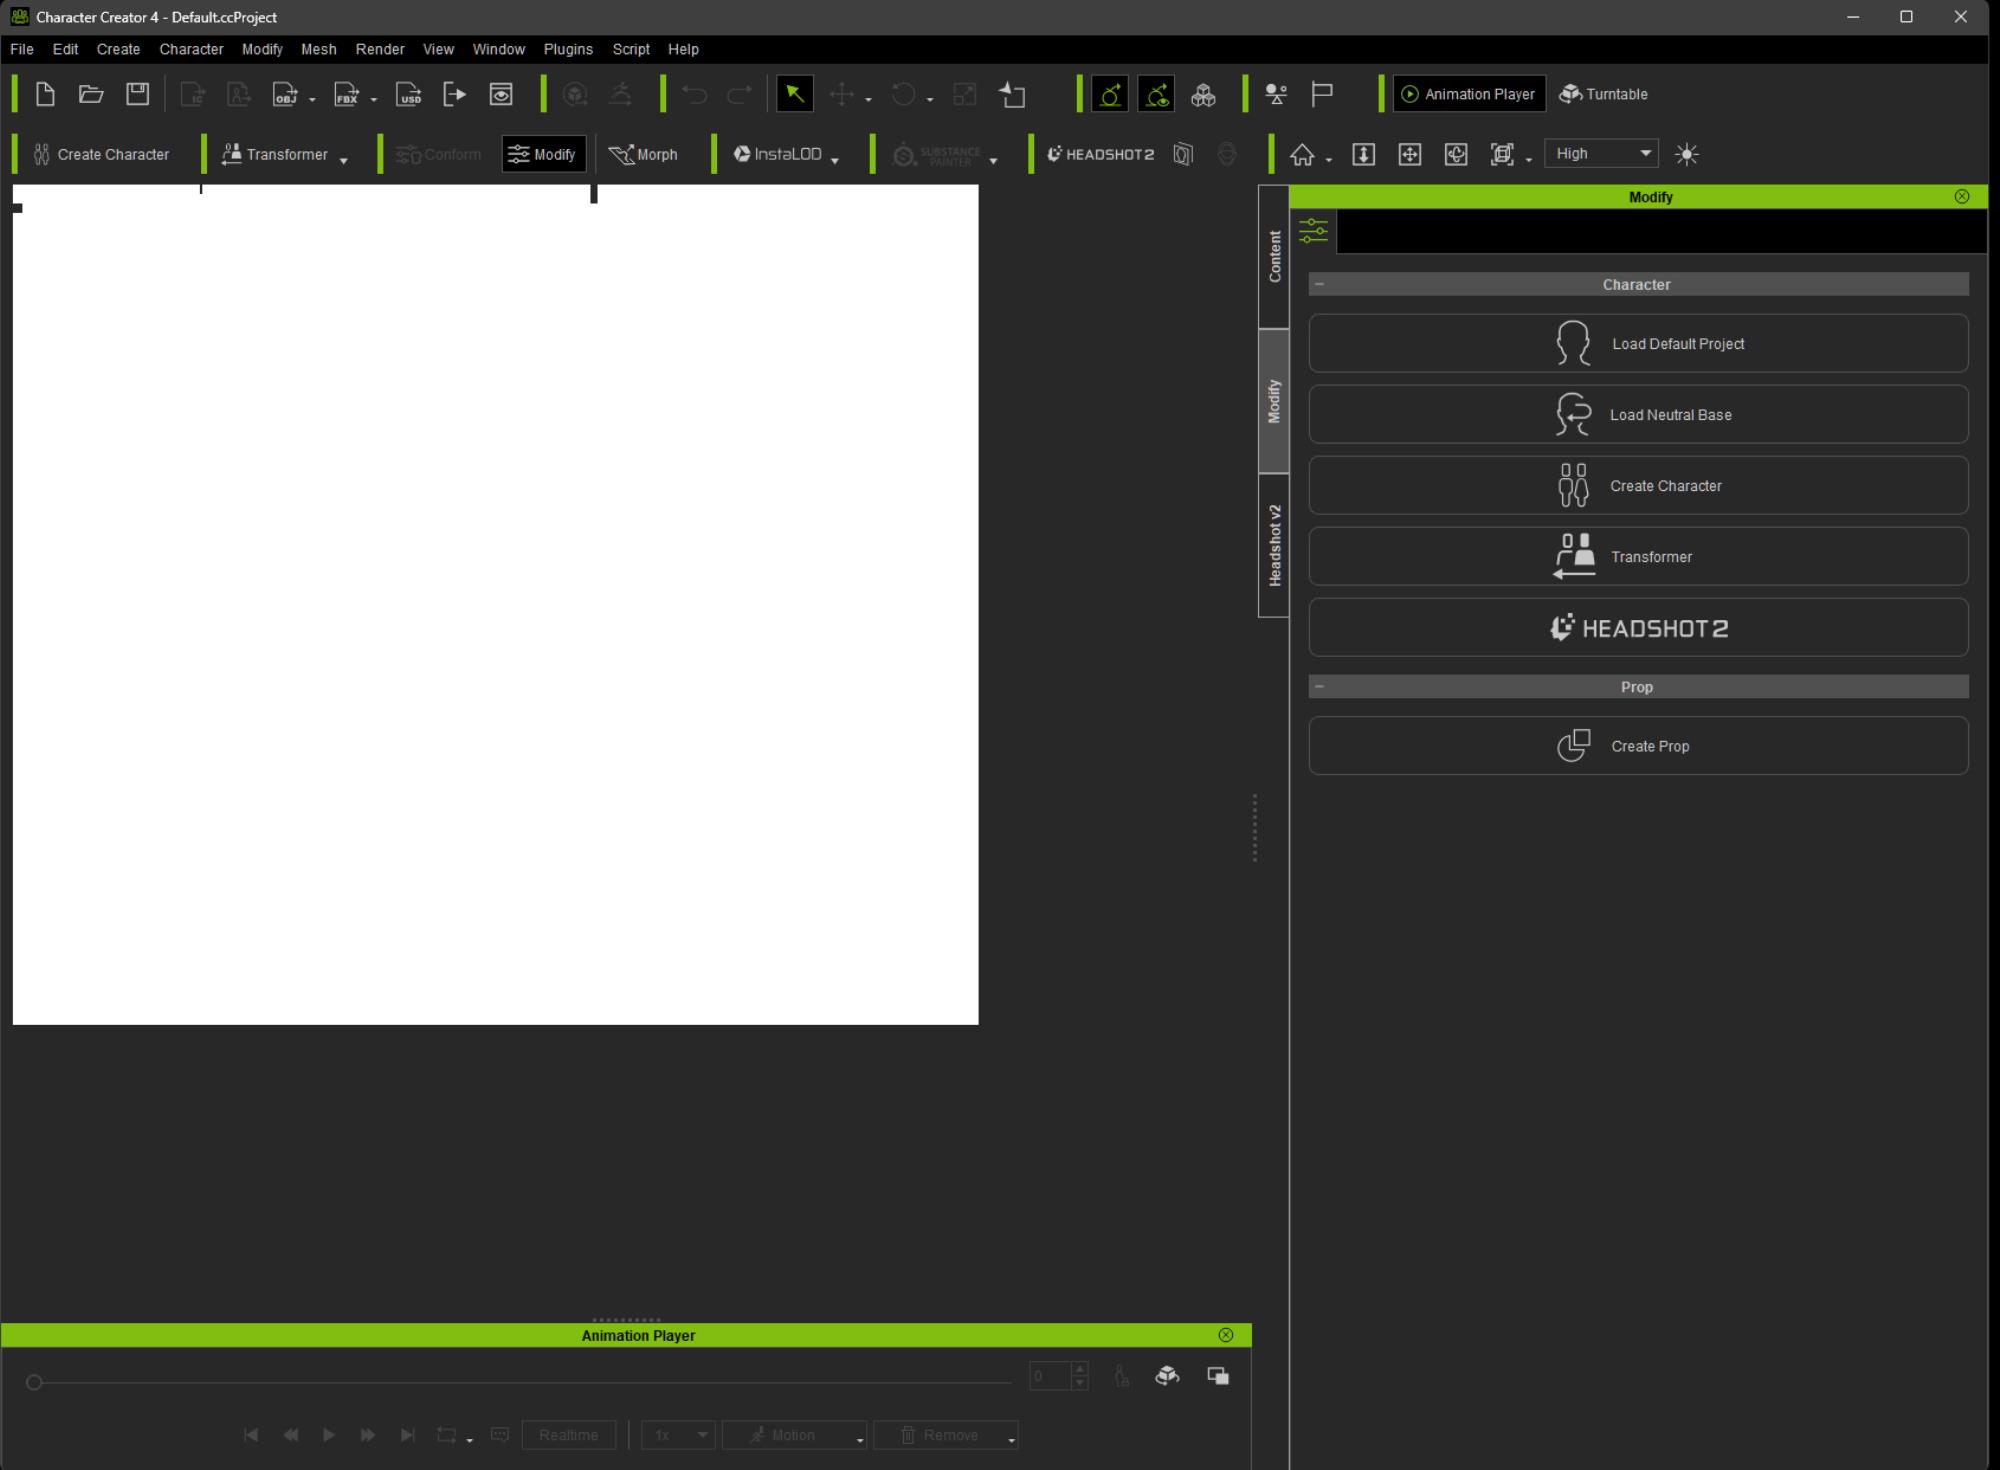2000x1470 pixels.
Task: Toggle the green physics icon with eye
Action: pos(1156,94)
